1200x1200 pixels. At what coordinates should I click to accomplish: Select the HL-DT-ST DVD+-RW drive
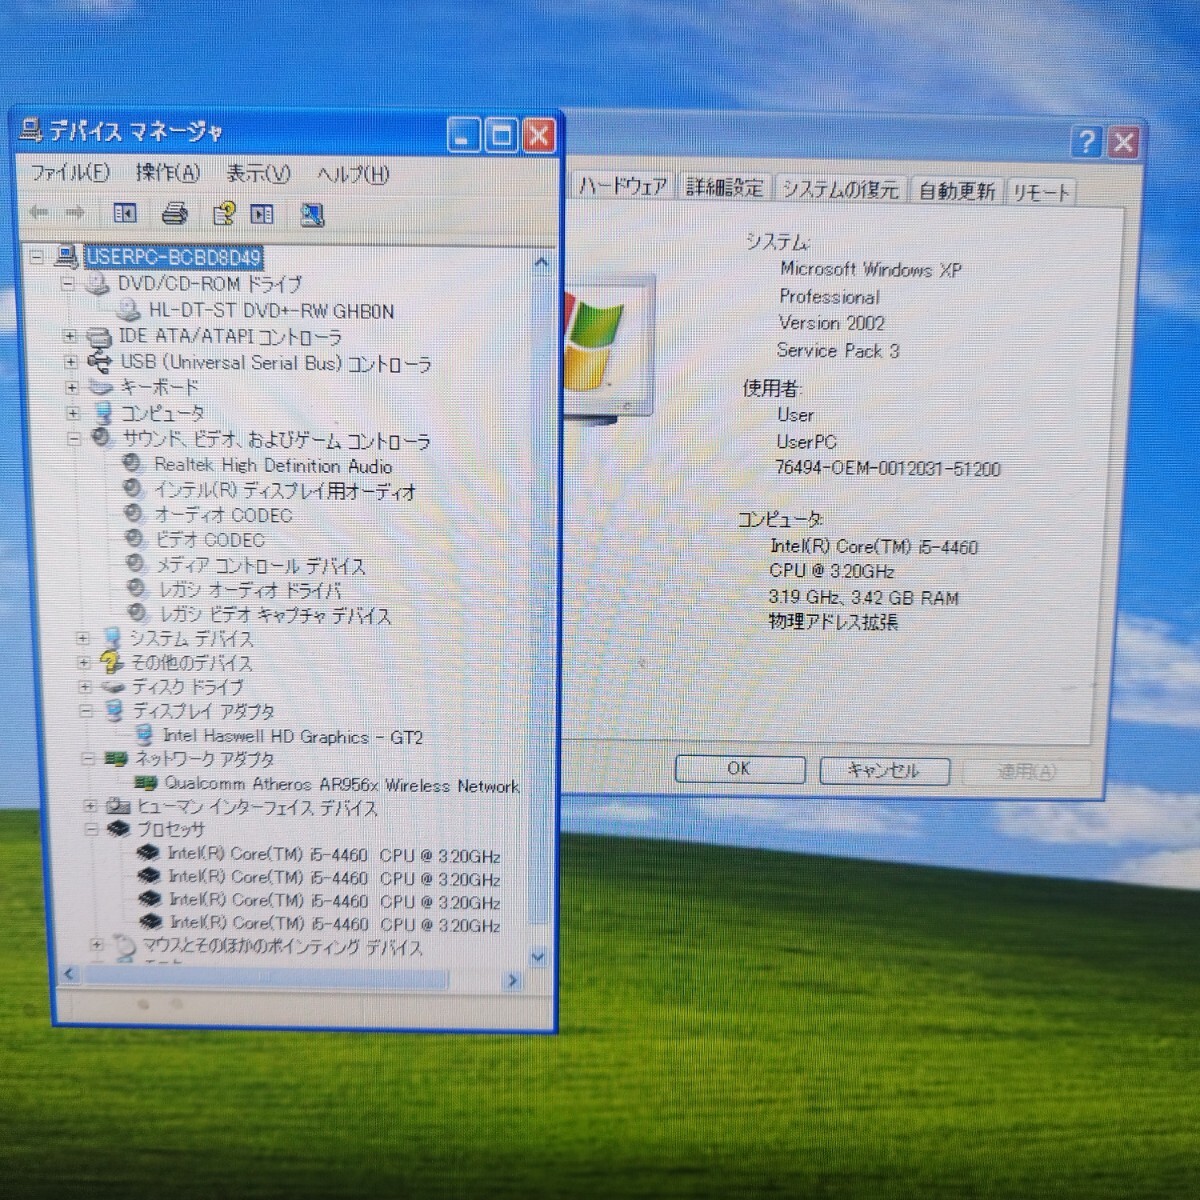(270, 311)
